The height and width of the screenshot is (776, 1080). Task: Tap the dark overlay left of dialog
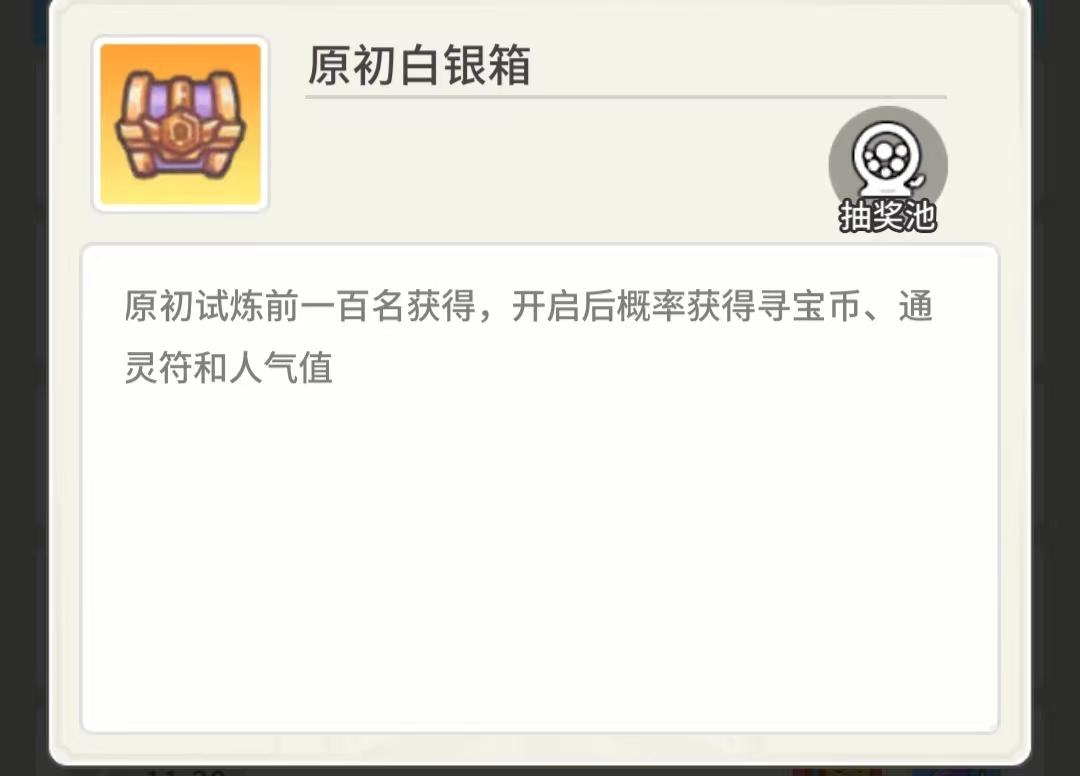23,386
